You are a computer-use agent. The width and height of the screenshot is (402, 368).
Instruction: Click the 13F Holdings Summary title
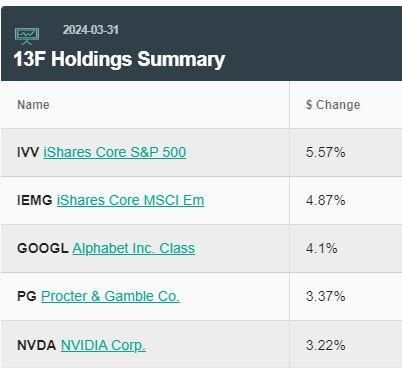point(119,59)
